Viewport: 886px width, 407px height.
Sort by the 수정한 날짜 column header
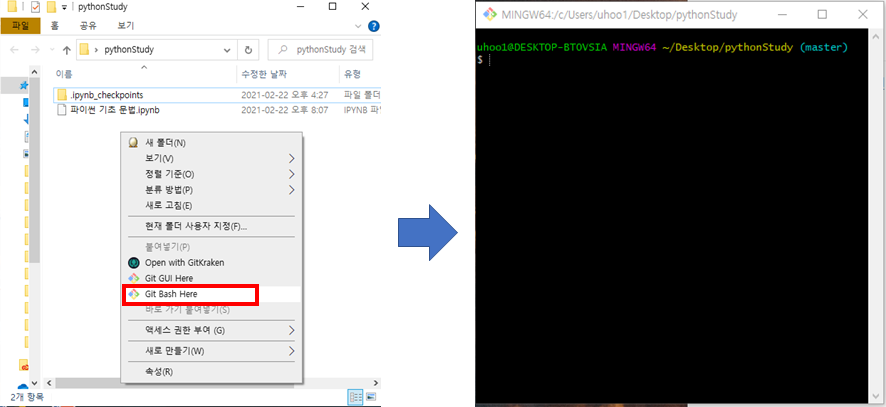pos(264,74)
